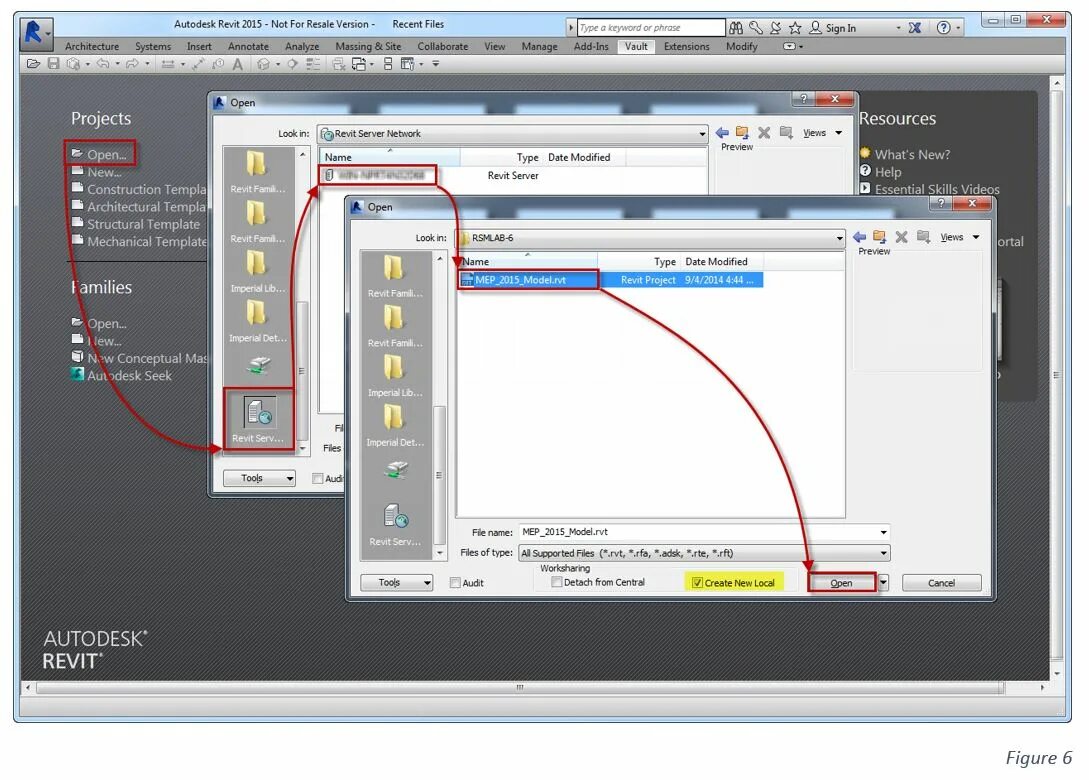Click the Delete X icon in front Open dialog
Screen dimensions: 1089x780
tap(901, 237)
